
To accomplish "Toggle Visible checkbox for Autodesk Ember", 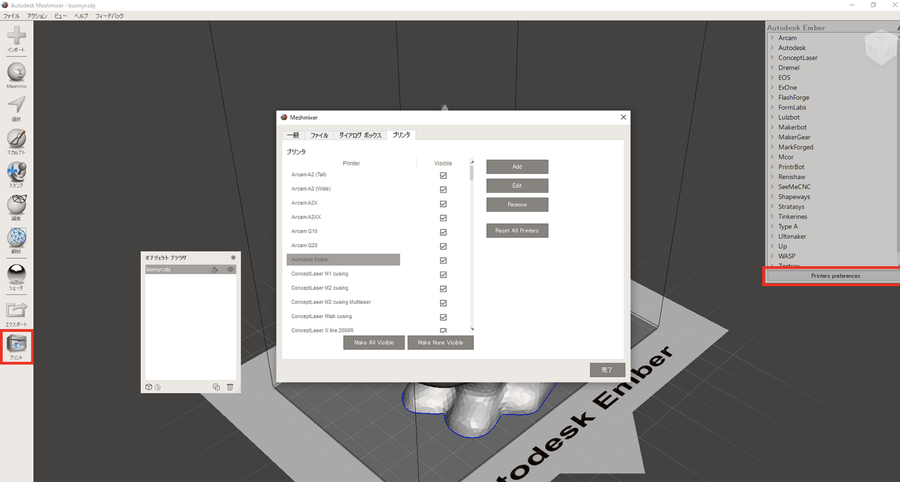I will (x=443, y=261).
